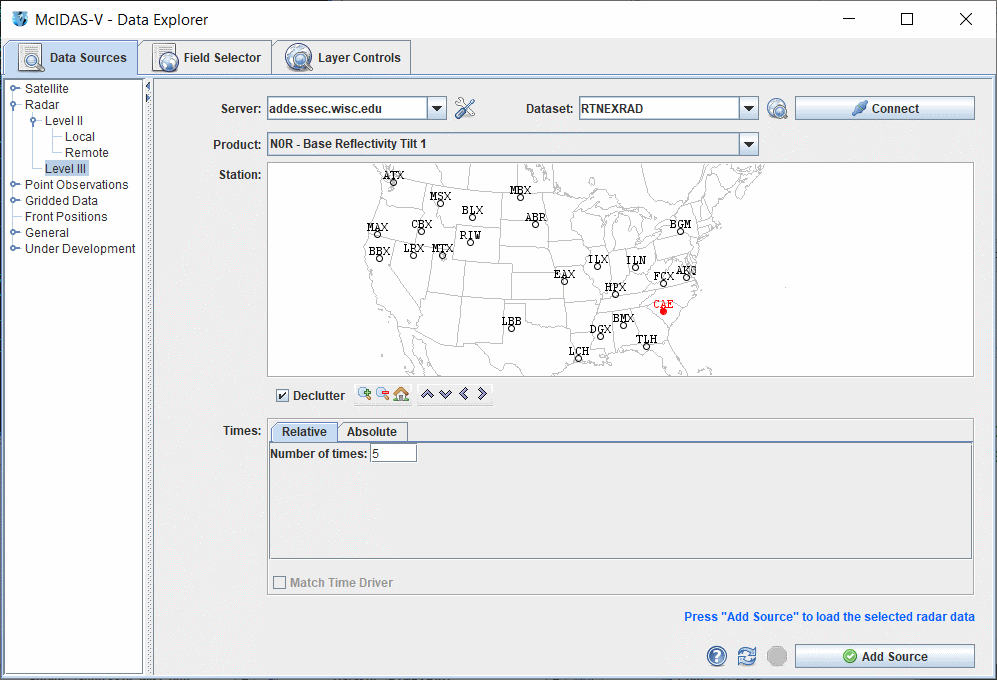
Task: Select the TLH radar station on map
Action: (x=647, y=346)
